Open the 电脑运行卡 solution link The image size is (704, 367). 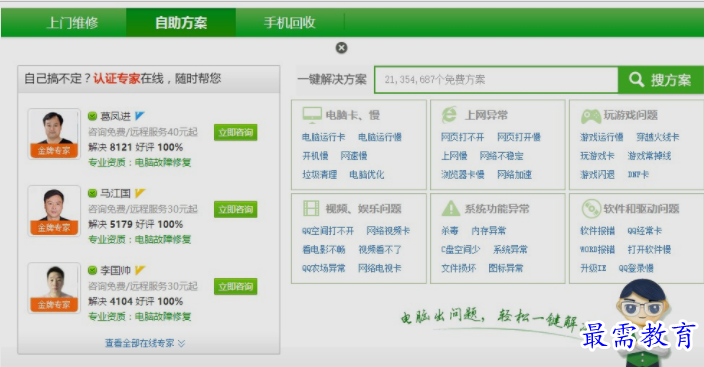pyautogui.click(x=323, y=137)
